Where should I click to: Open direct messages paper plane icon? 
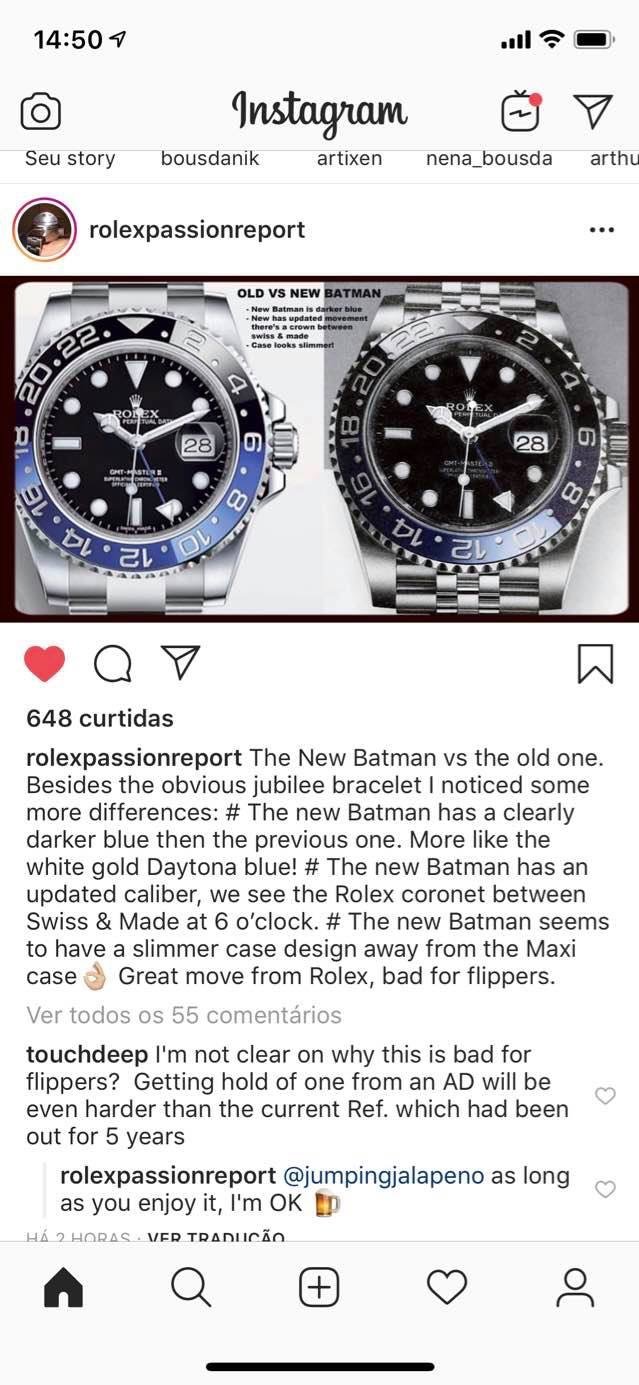593,111
